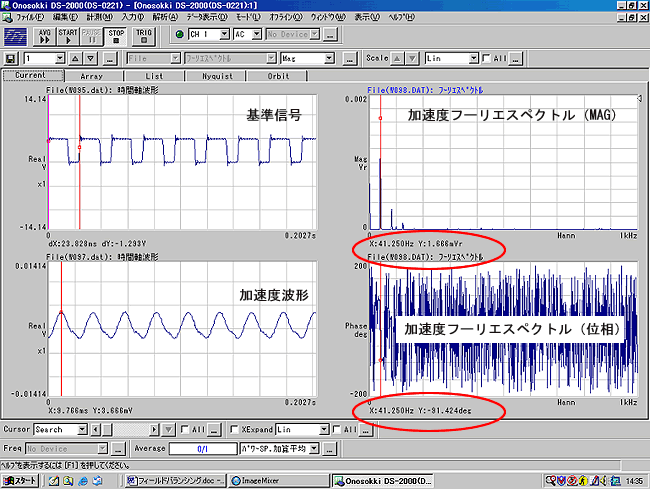Viewport: 650px width, 489px height.
Task: Click ellipsis button after No Device dropdown
Action: 330,35
